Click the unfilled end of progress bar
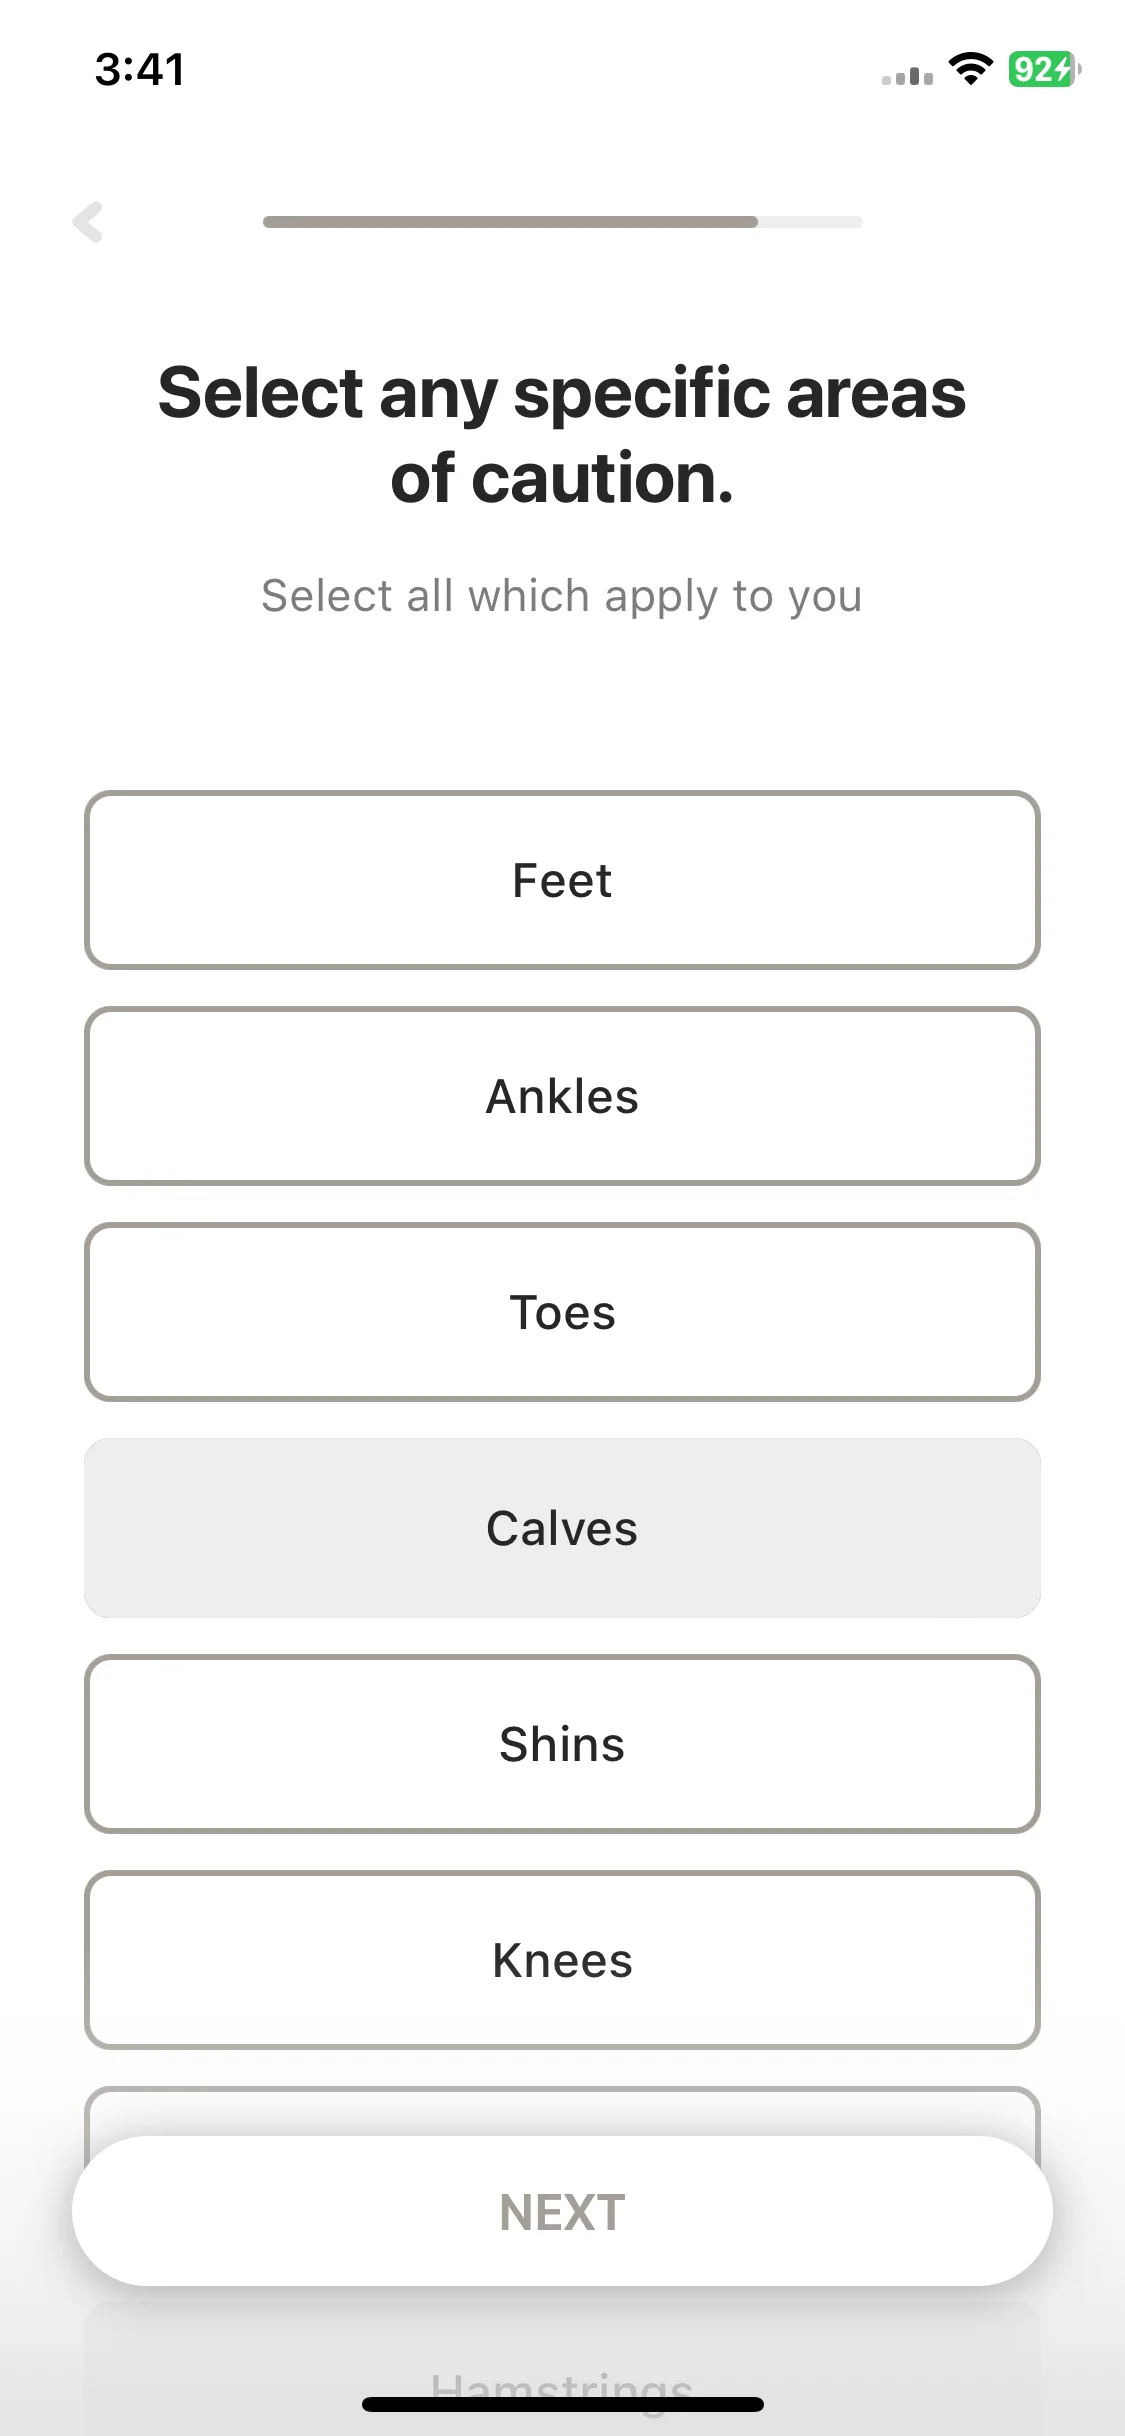Screen dimensions: 1125x2436 click(x=810, y=222)
